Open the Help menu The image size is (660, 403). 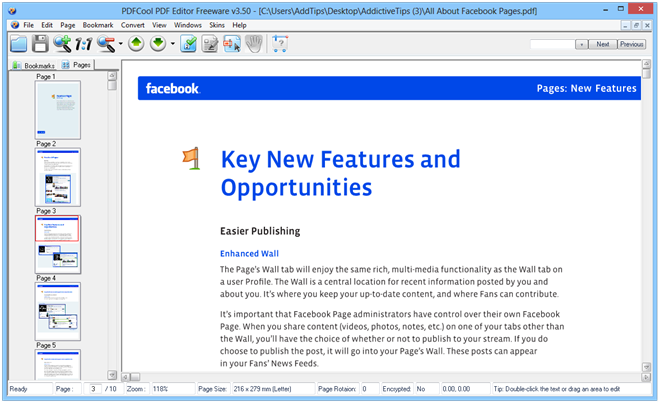tap(239, 25)
